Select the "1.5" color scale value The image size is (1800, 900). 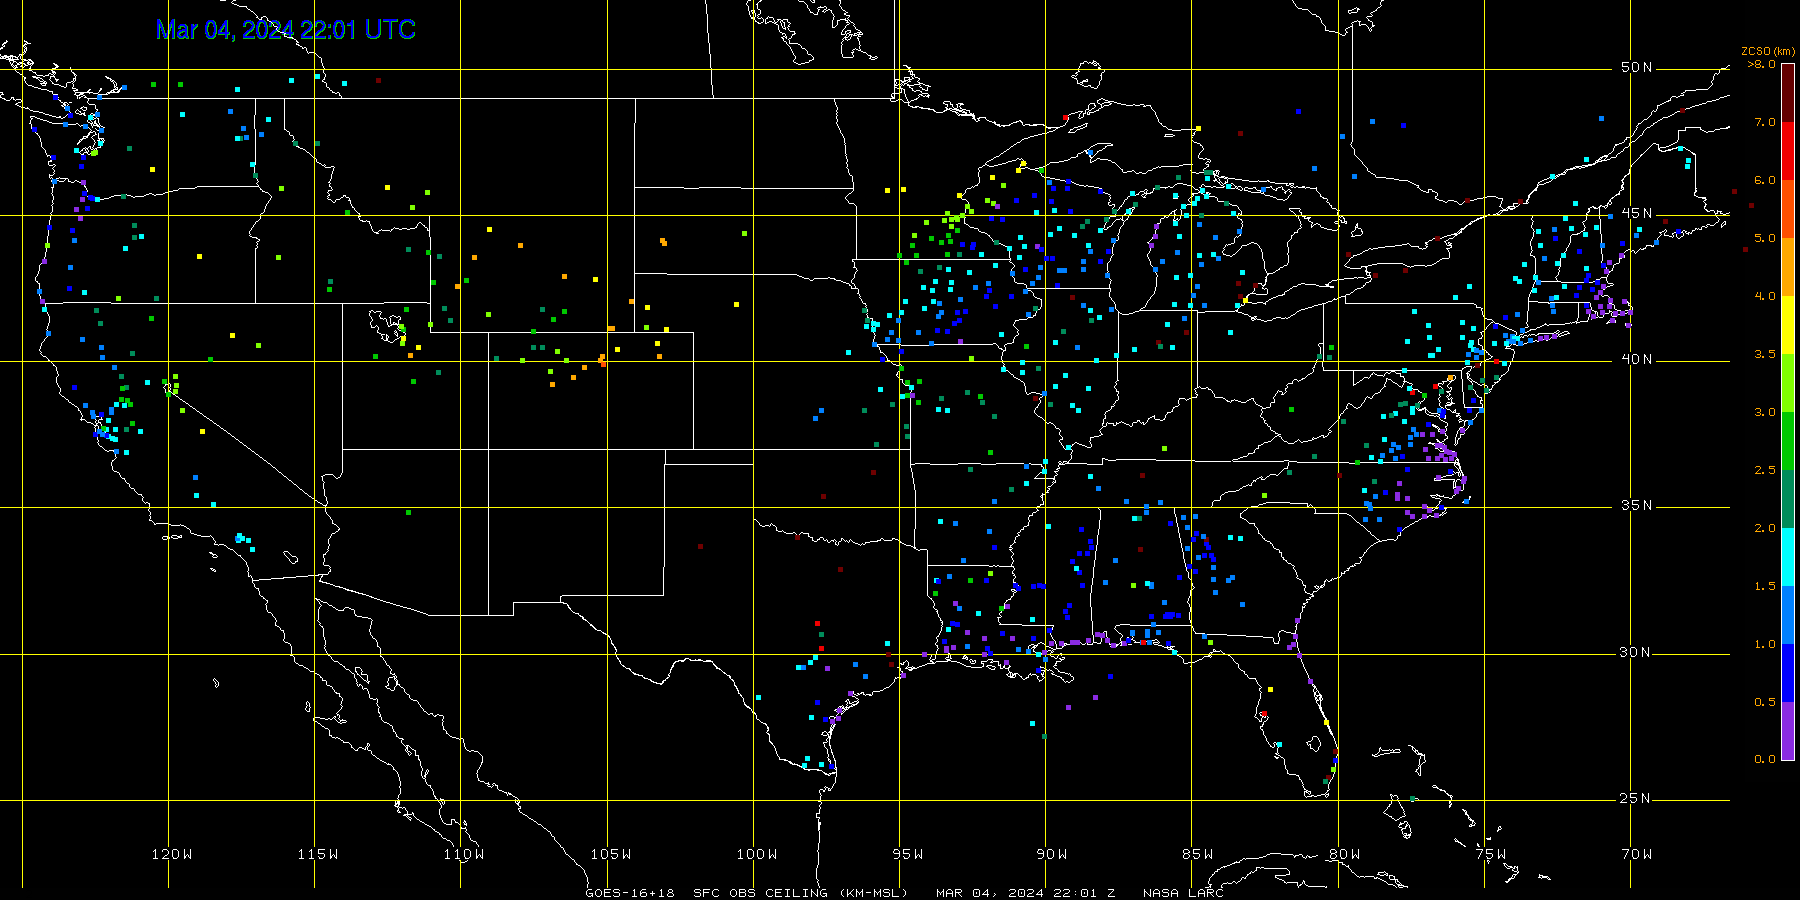[x=1765, y=586]
